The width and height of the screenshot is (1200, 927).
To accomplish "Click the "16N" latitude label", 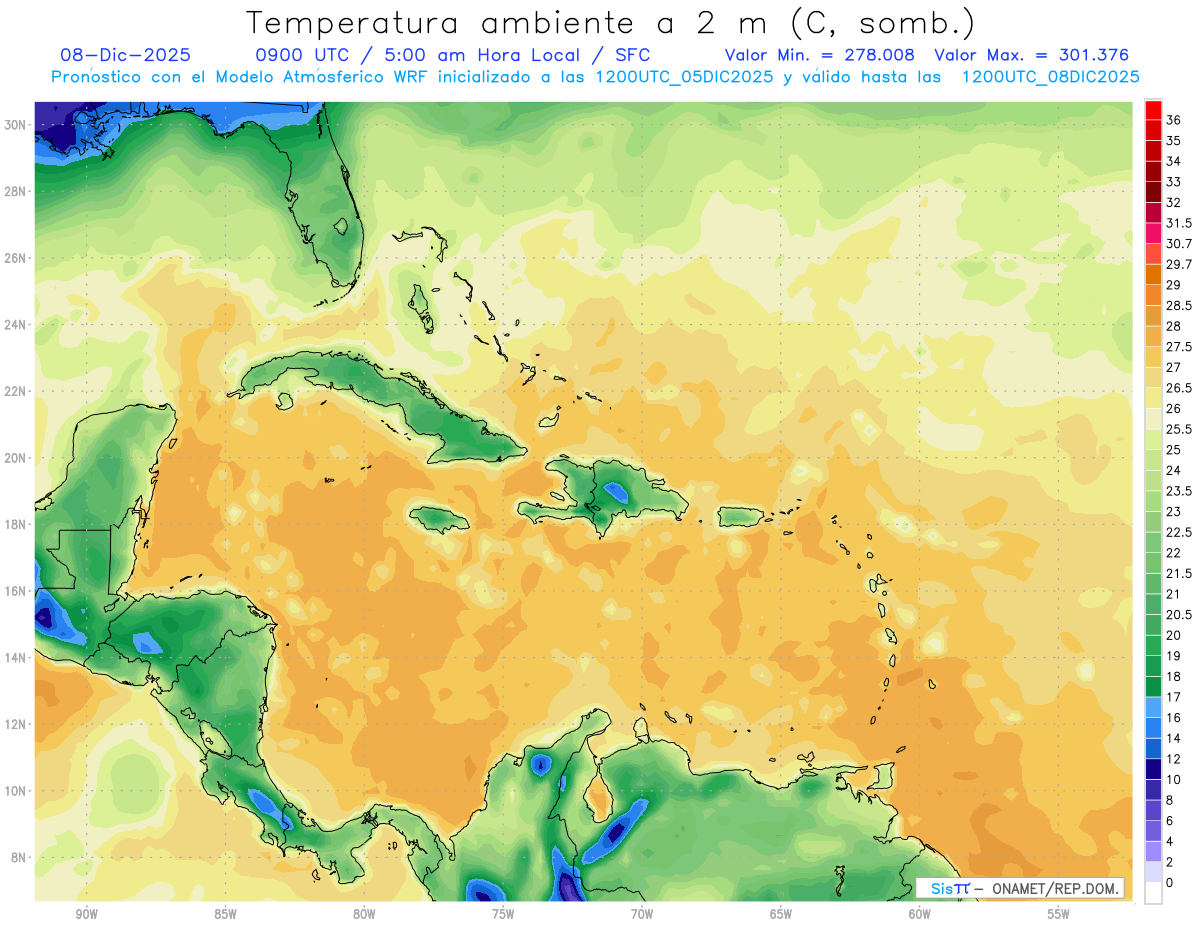I will point(16,591).
